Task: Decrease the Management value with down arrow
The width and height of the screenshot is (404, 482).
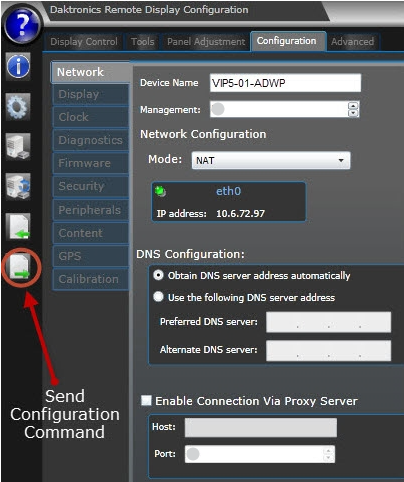Action: [x=353, y=113]
